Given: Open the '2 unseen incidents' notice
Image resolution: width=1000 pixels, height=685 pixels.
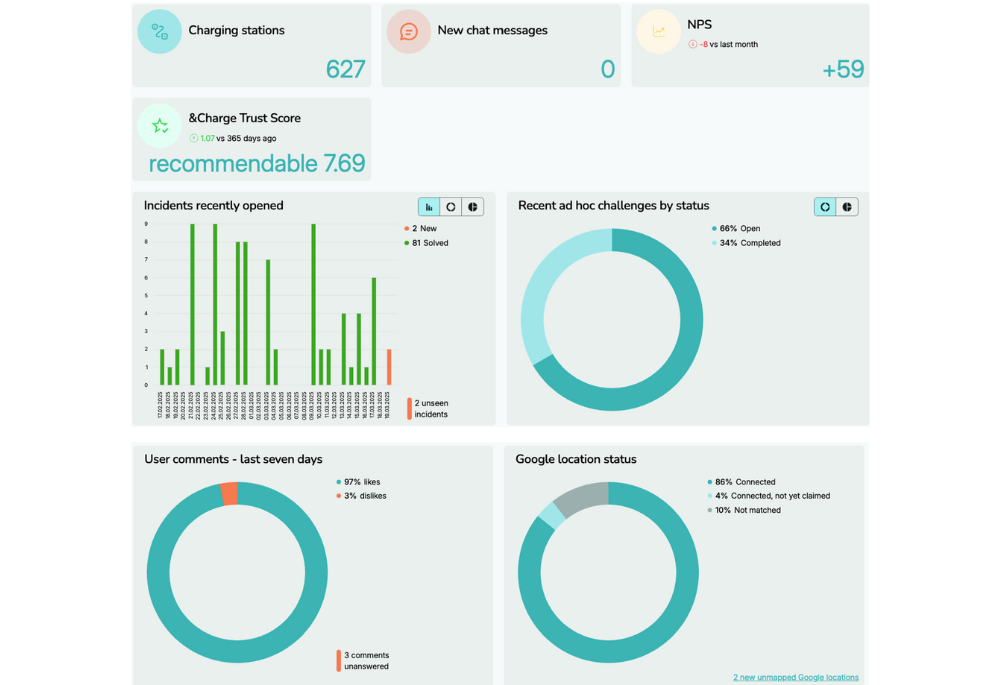Looking at the screenshot, I should [x=428, y=409].
